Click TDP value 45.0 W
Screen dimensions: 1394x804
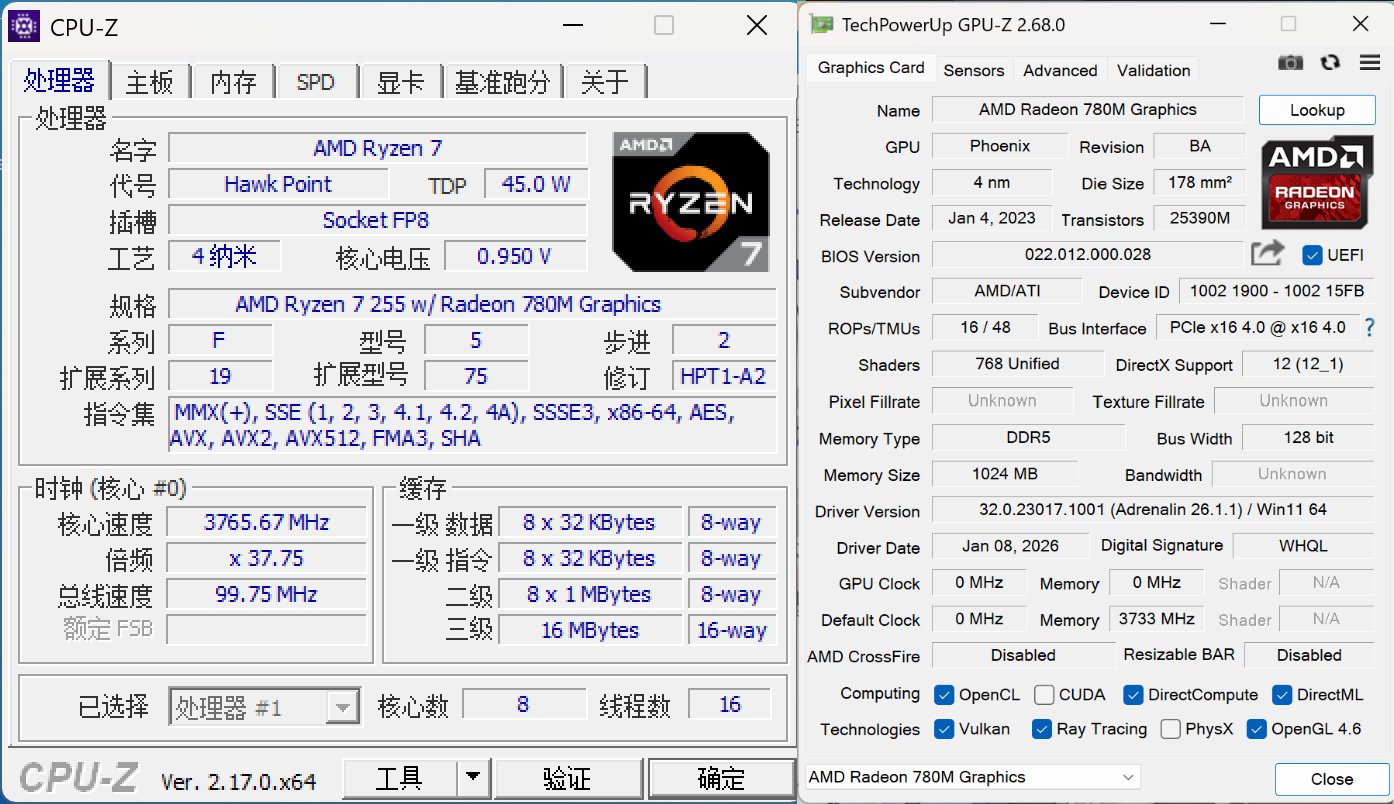pos(536,184)
